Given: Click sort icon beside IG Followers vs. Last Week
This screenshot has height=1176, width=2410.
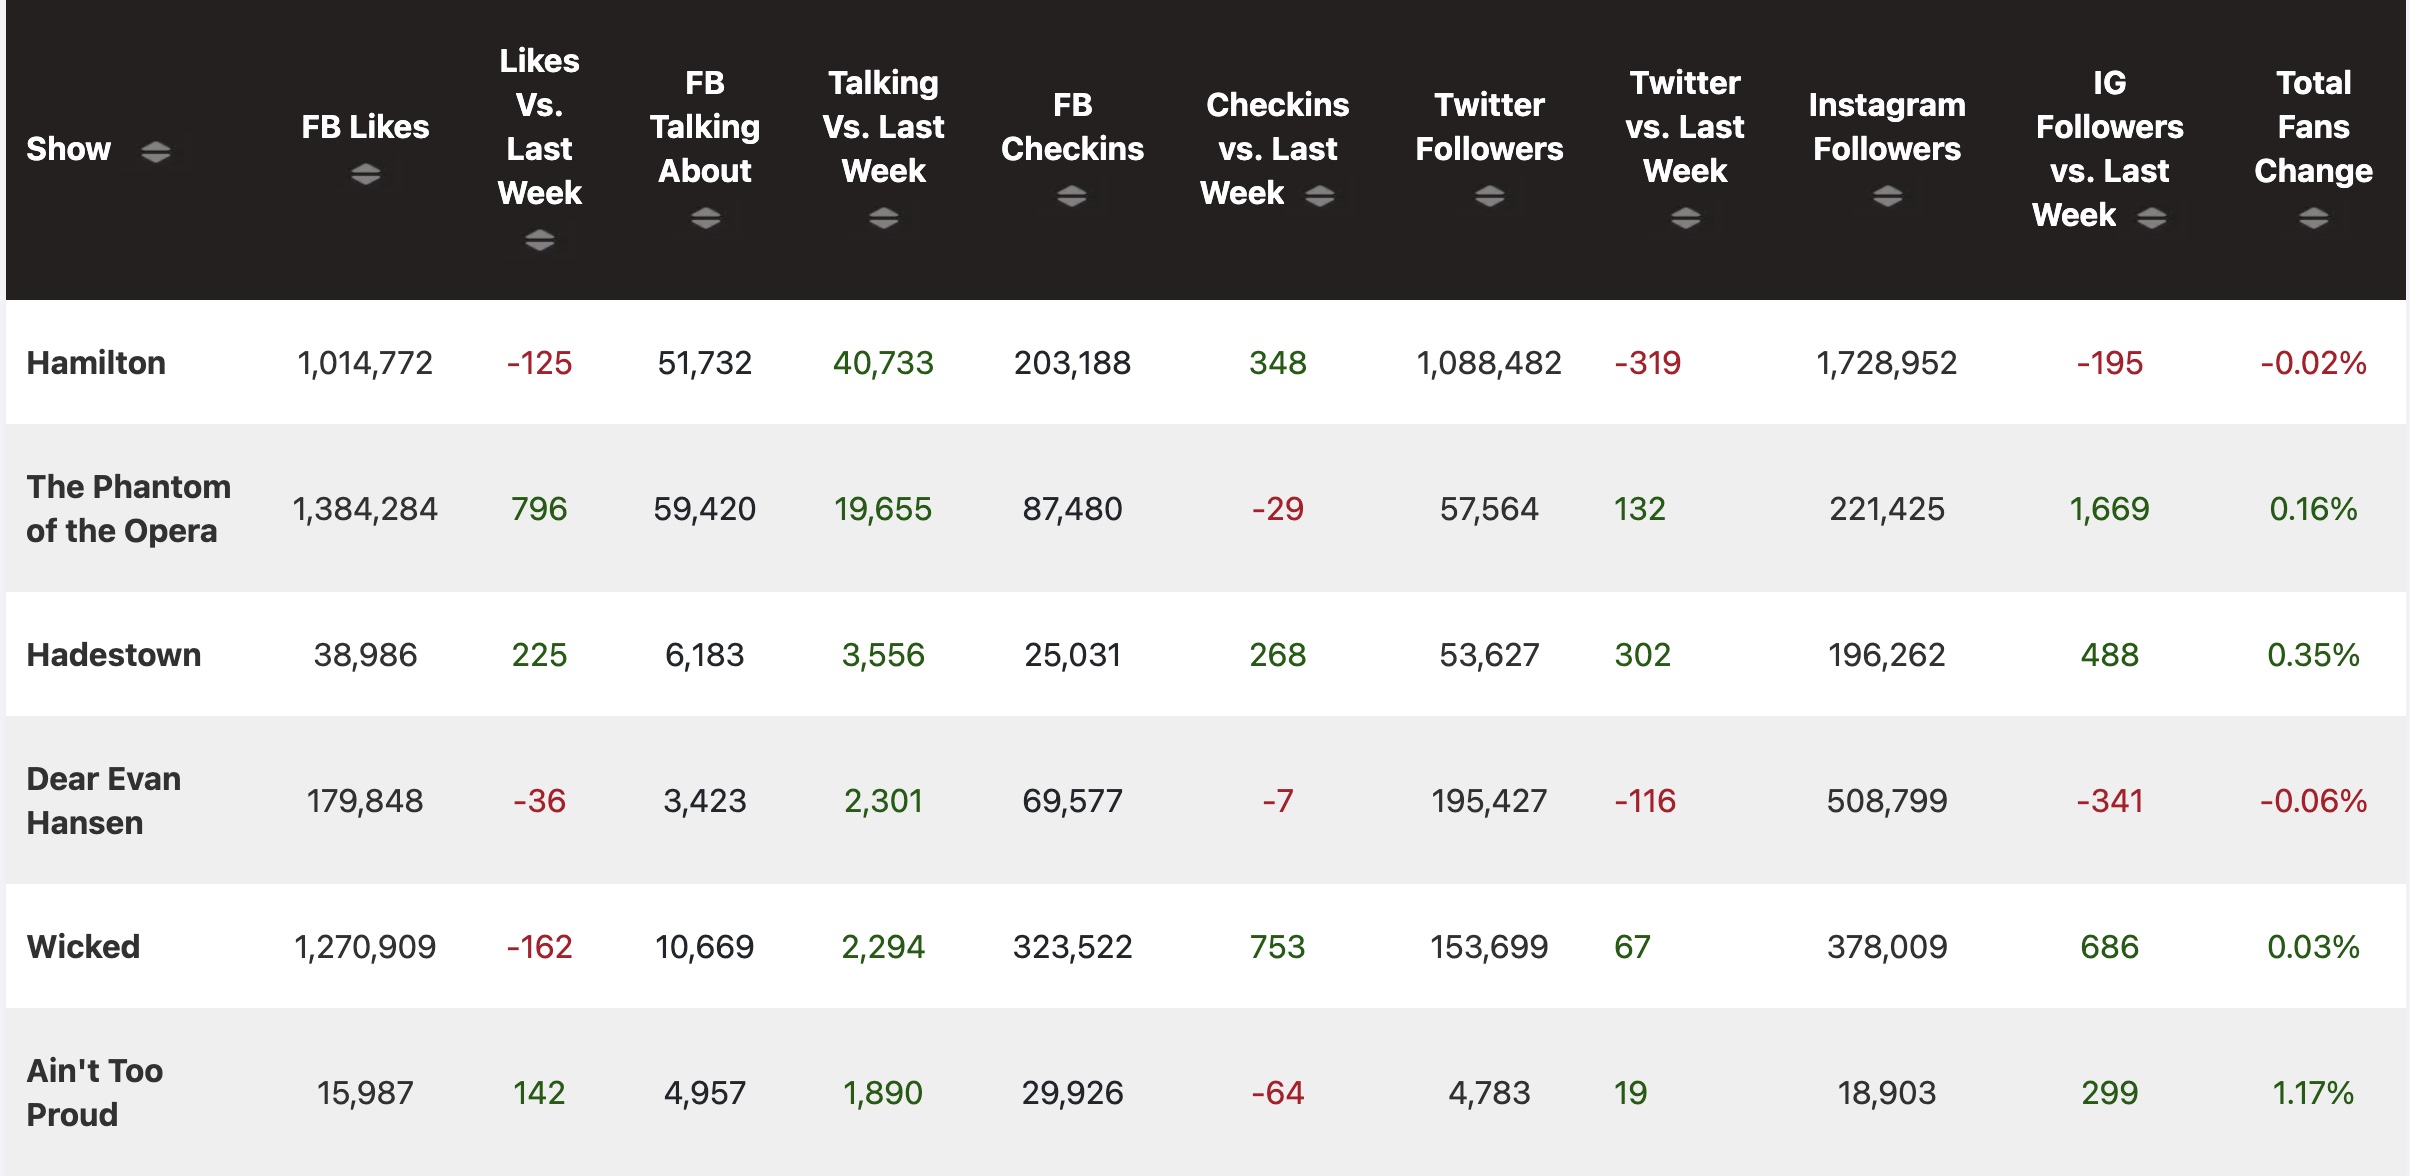Looking at the screenshot, I should click(x=2151, y=218).
